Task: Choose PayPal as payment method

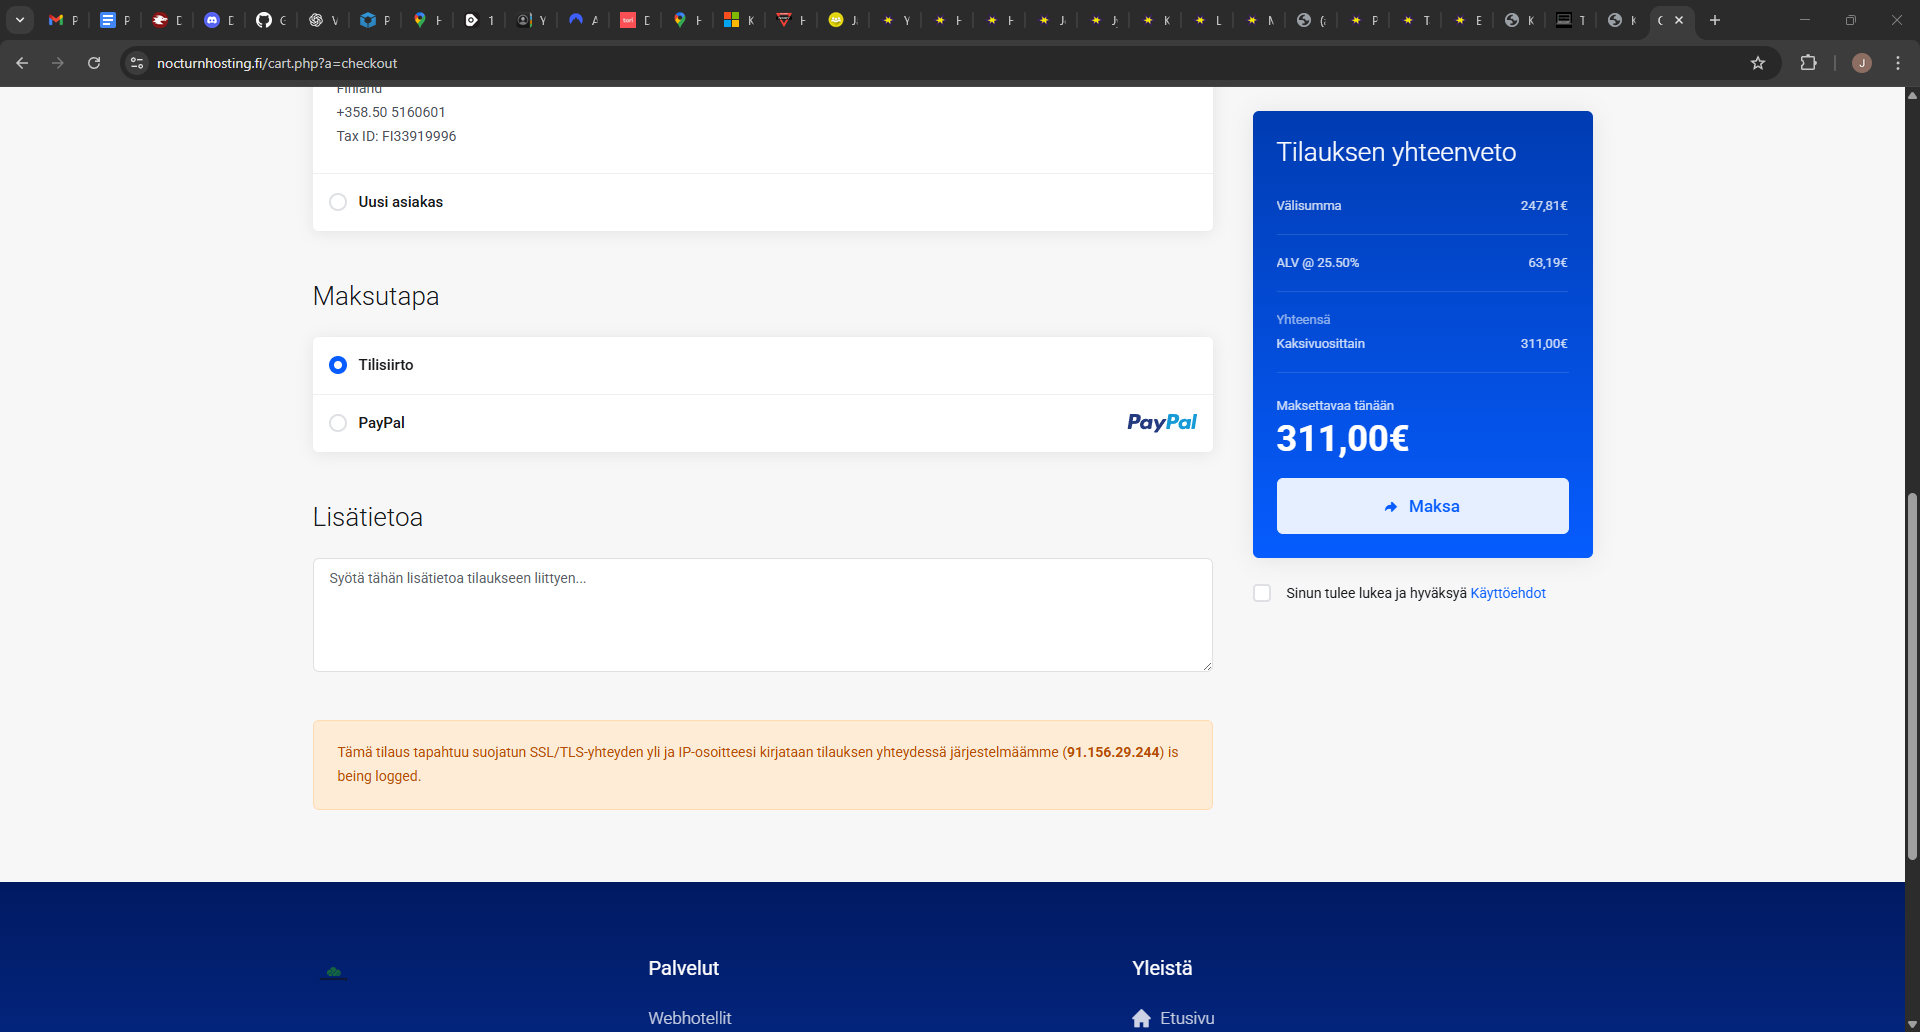Action: pos(338,423)
